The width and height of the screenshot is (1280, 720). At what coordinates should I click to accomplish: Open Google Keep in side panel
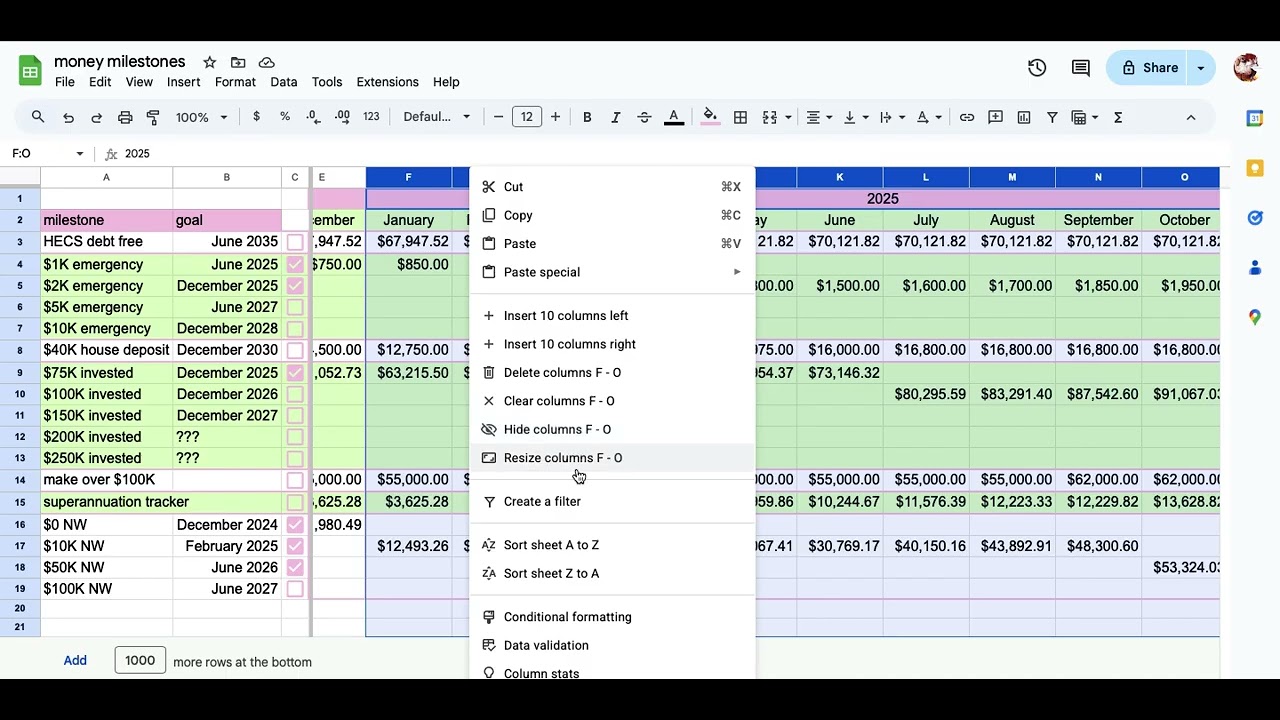click(1255, 168)
